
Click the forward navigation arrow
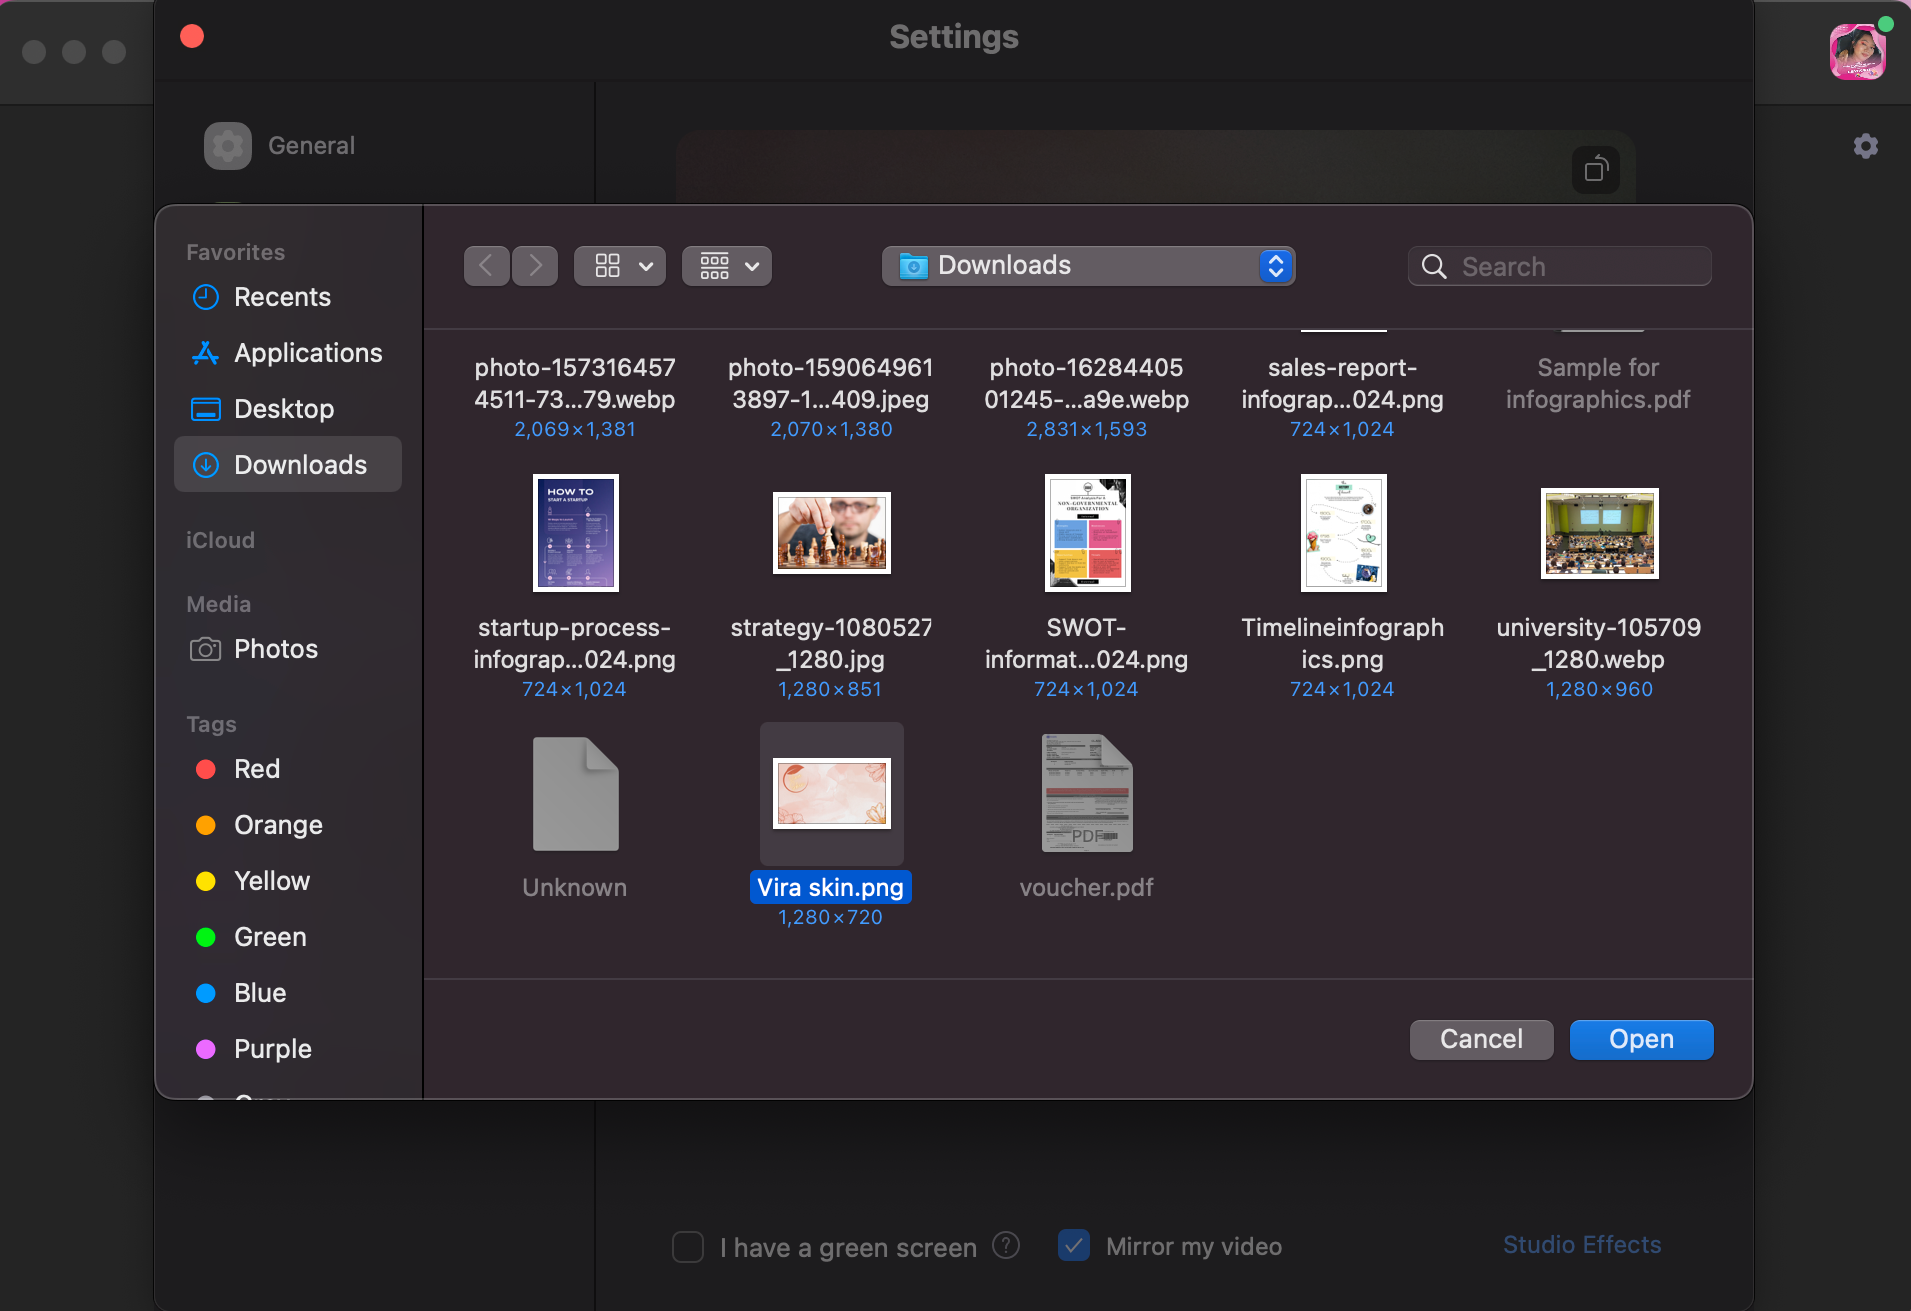535,266
